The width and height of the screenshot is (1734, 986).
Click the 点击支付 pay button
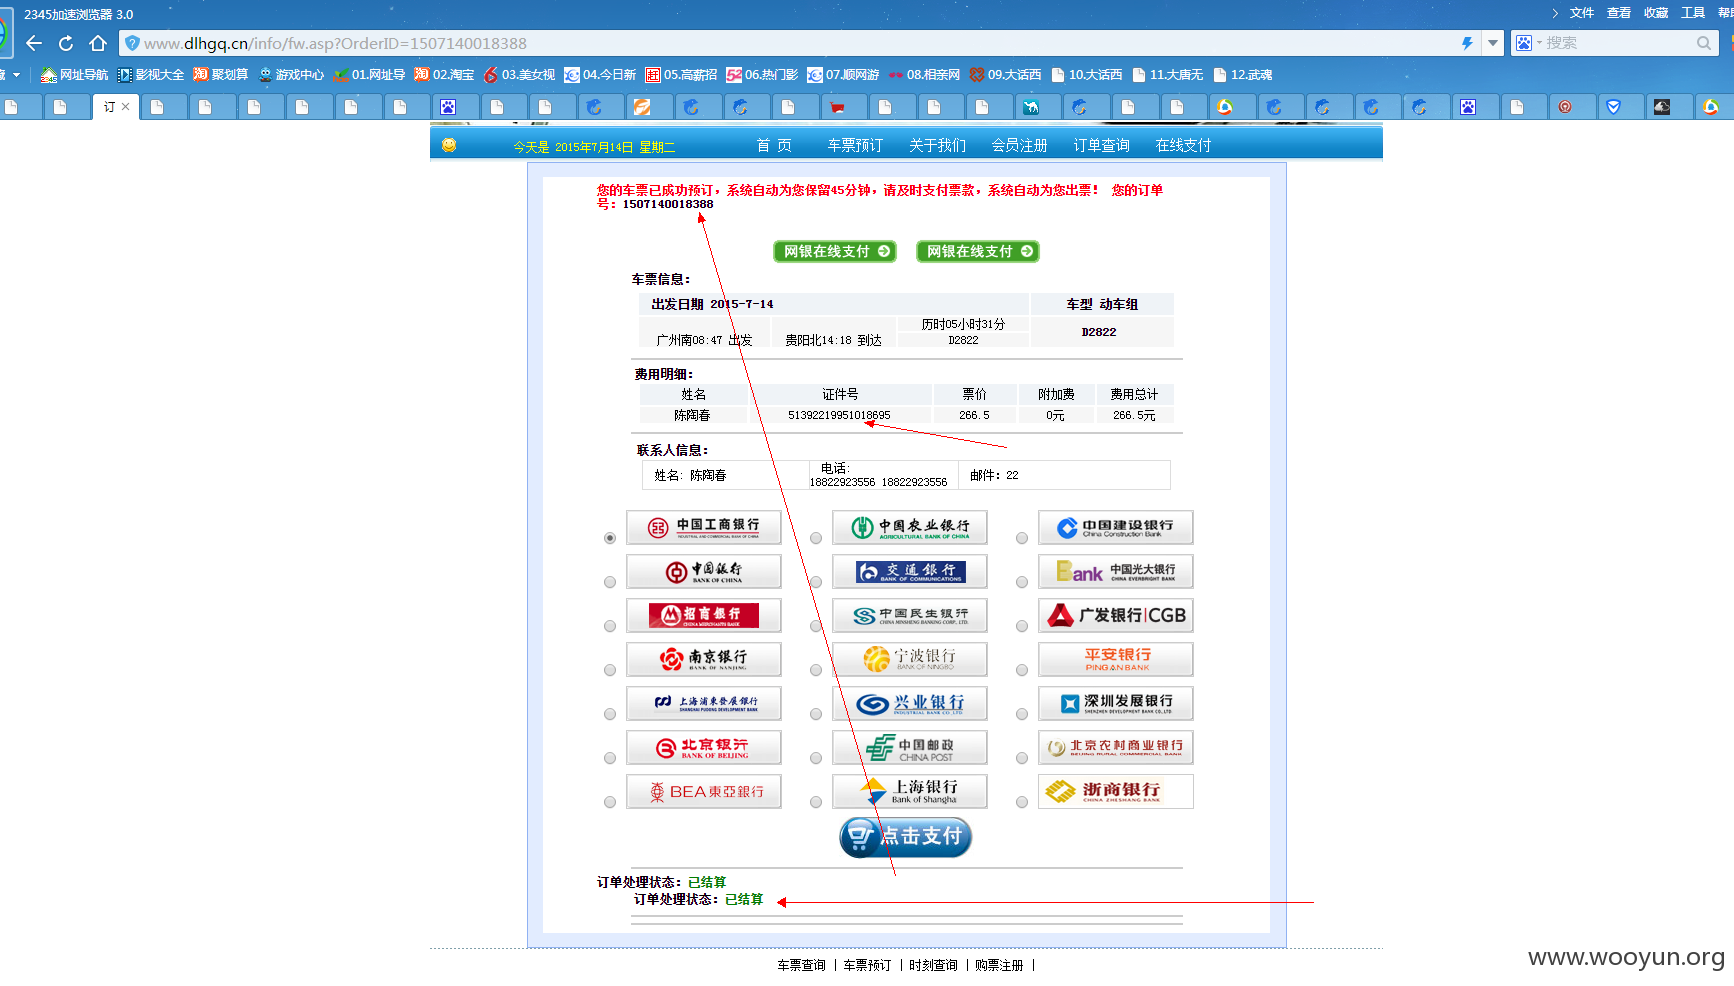click(x=905, y=837)
